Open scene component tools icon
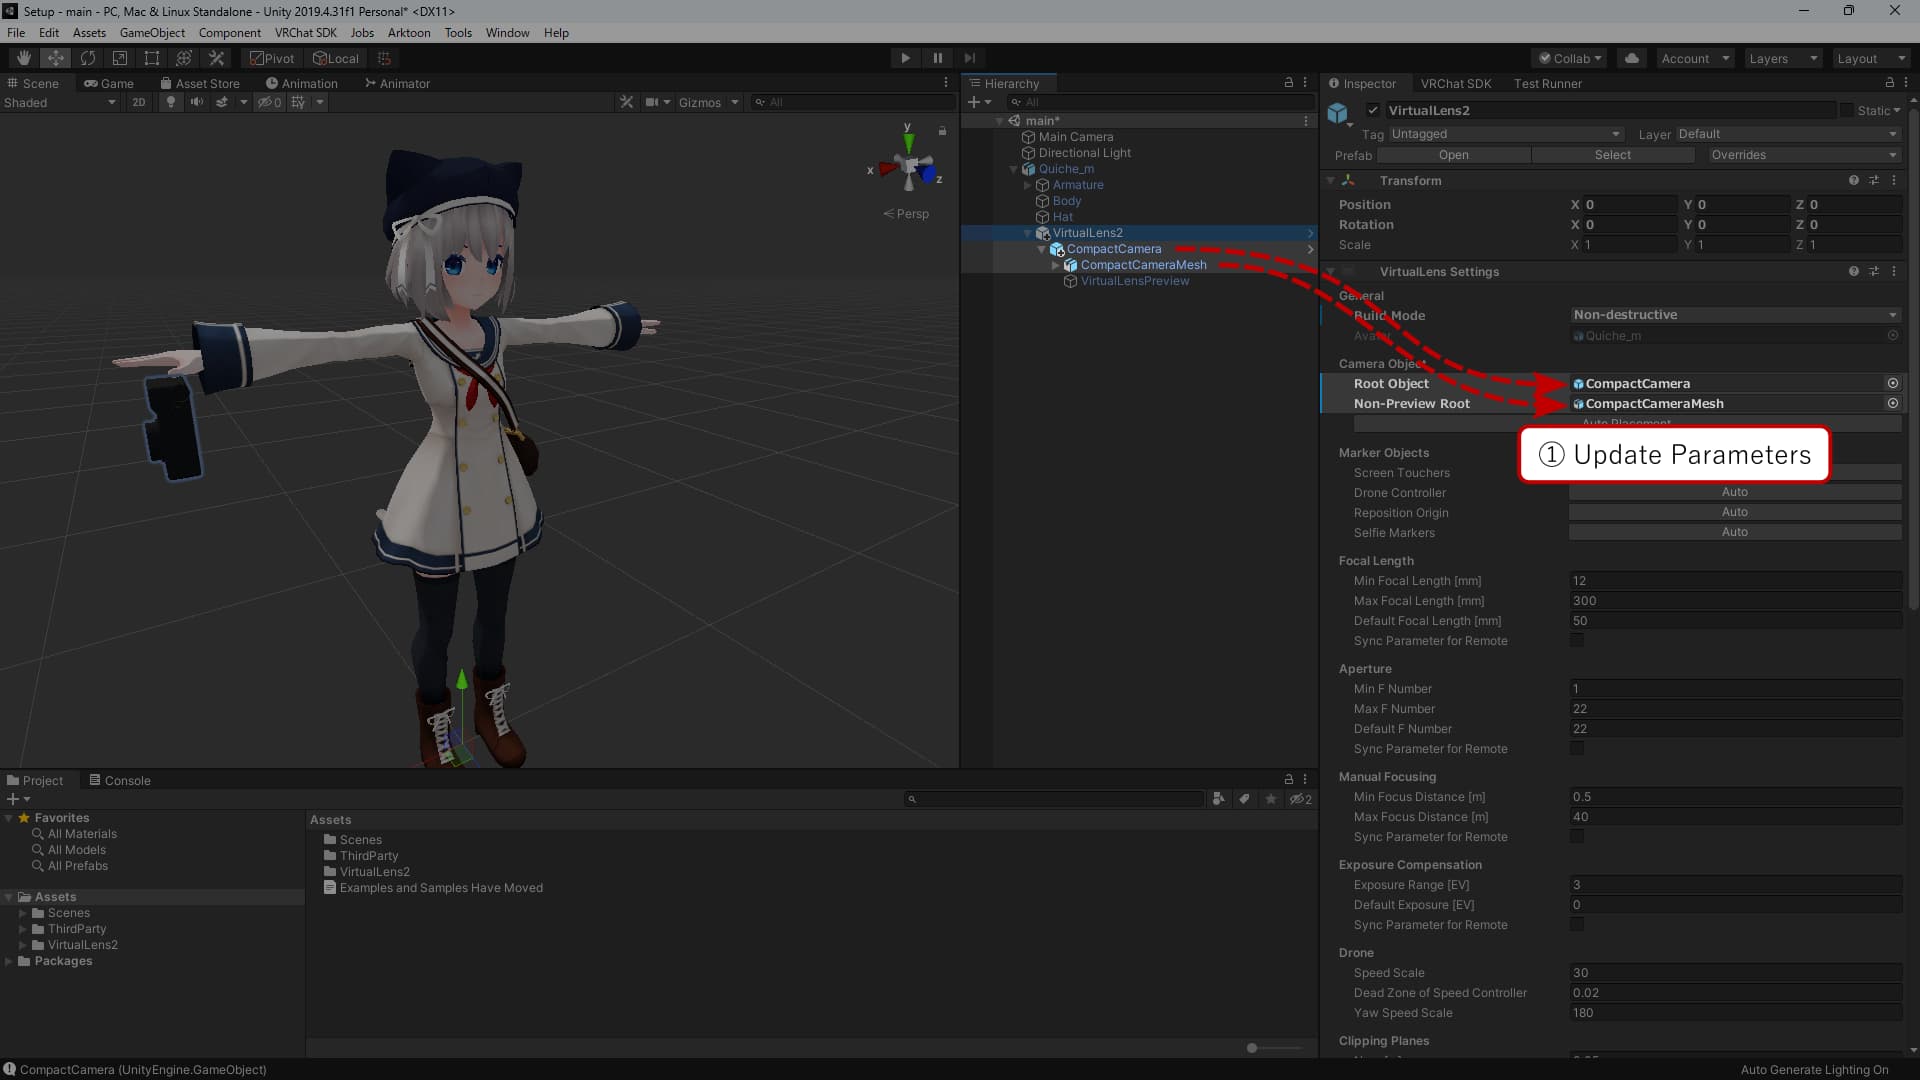The height and width of the screenshot is (1080, 1920). (x=627, y=102)
